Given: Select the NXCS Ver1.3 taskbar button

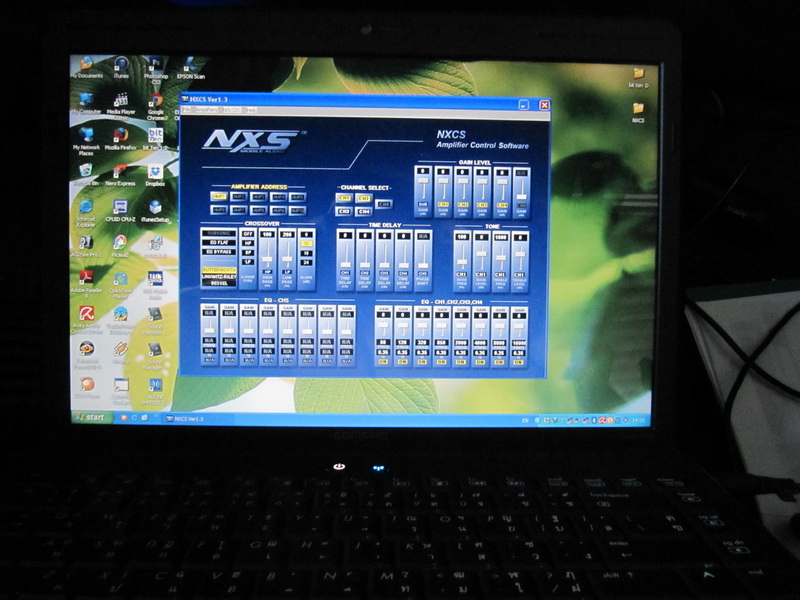Looking at the screenshot, I should point(197,418).
